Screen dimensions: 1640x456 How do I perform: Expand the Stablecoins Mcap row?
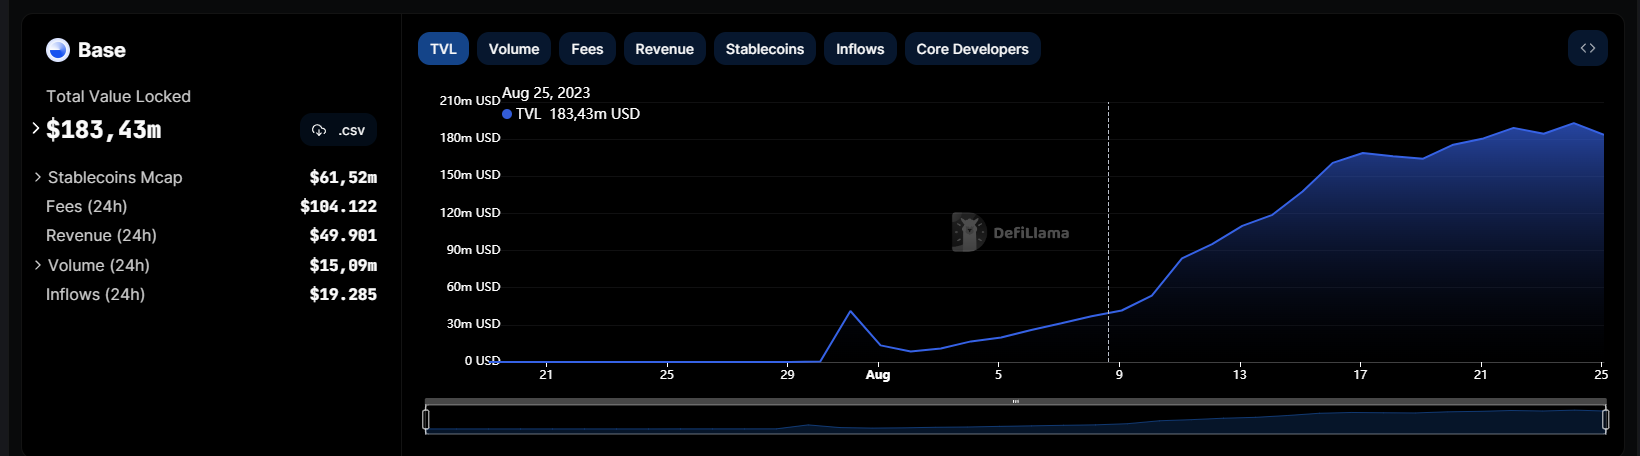(x=38, y=177)
